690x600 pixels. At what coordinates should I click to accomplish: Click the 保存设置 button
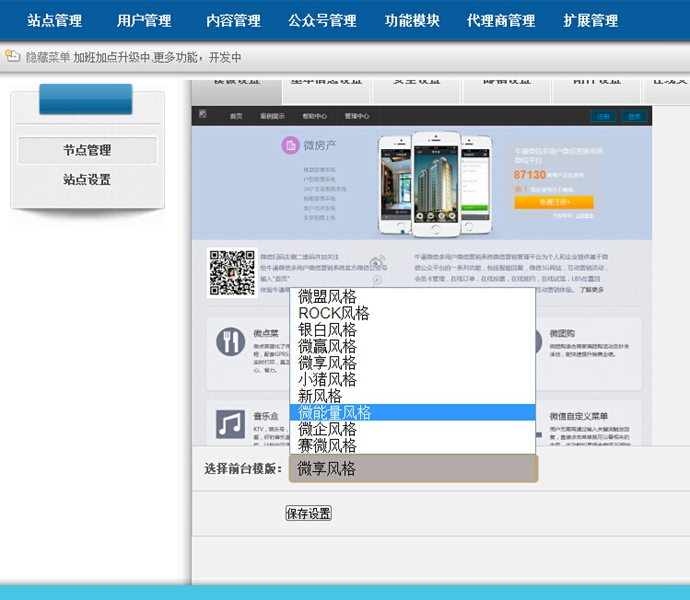click(308, 513)
